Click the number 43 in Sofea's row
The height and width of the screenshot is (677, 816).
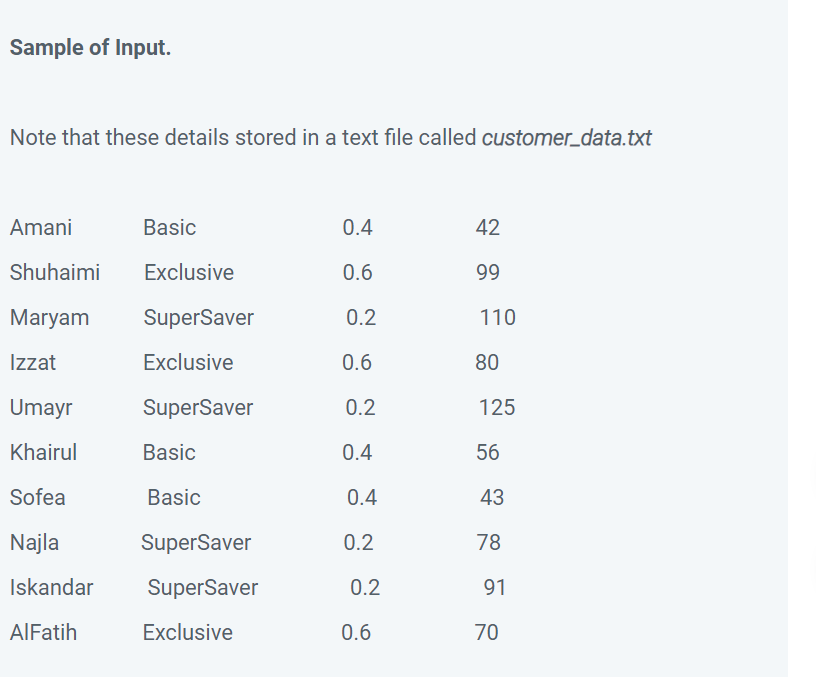click(x=492, y=498)
